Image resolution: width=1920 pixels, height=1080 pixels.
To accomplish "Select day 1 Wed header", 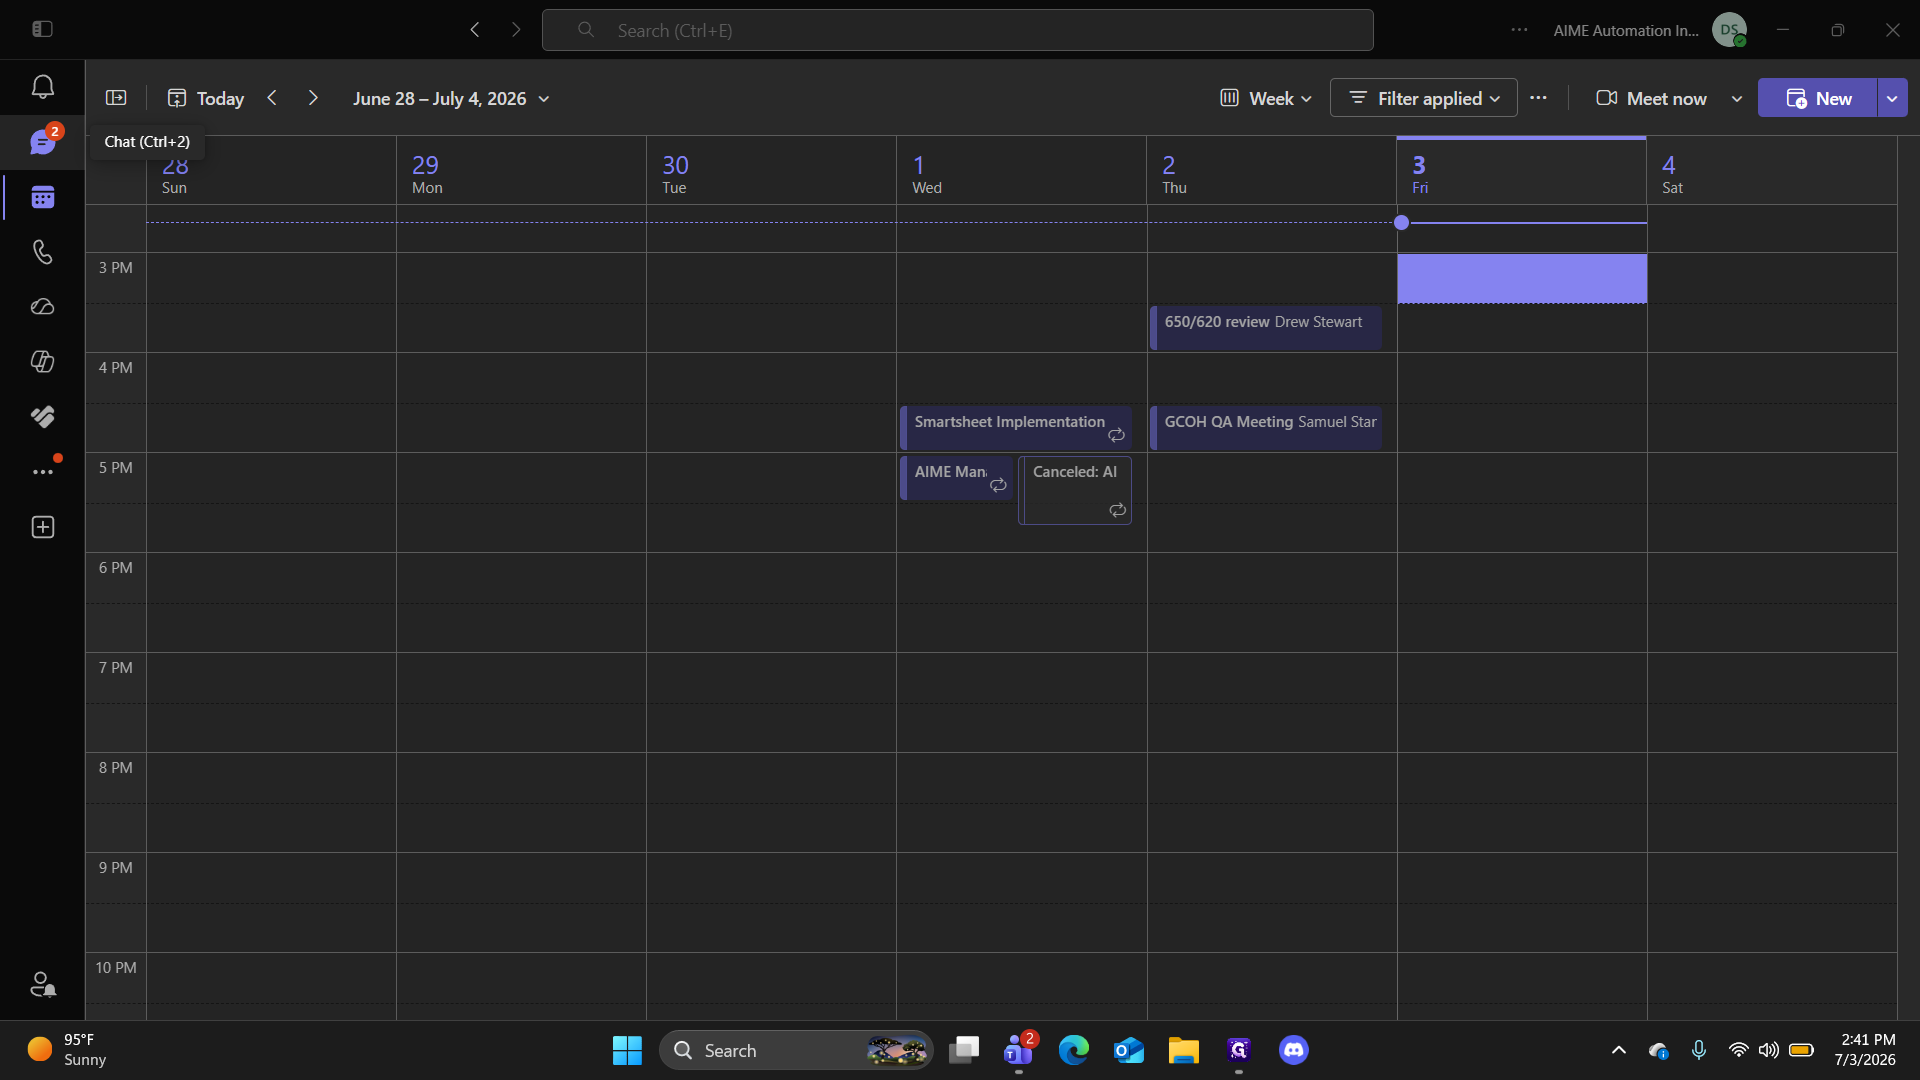I will click(x=1021, y=172).
